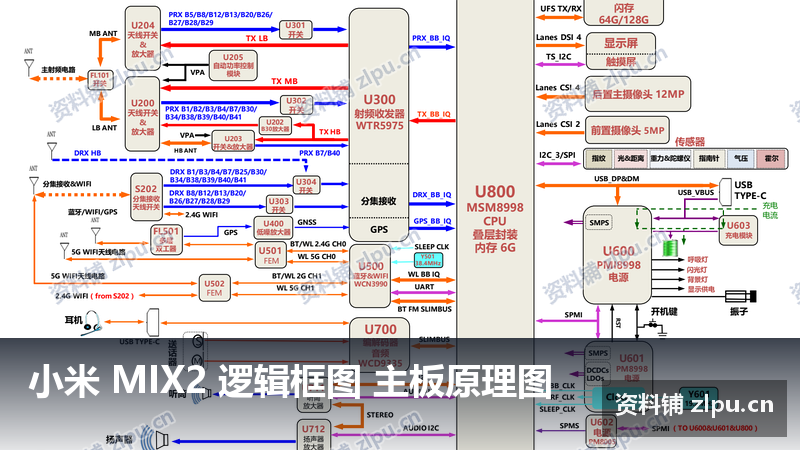Viewport: 800px width, 450px height.
Task: Click the "TX MB" signal label
Action: pos(284,81)
